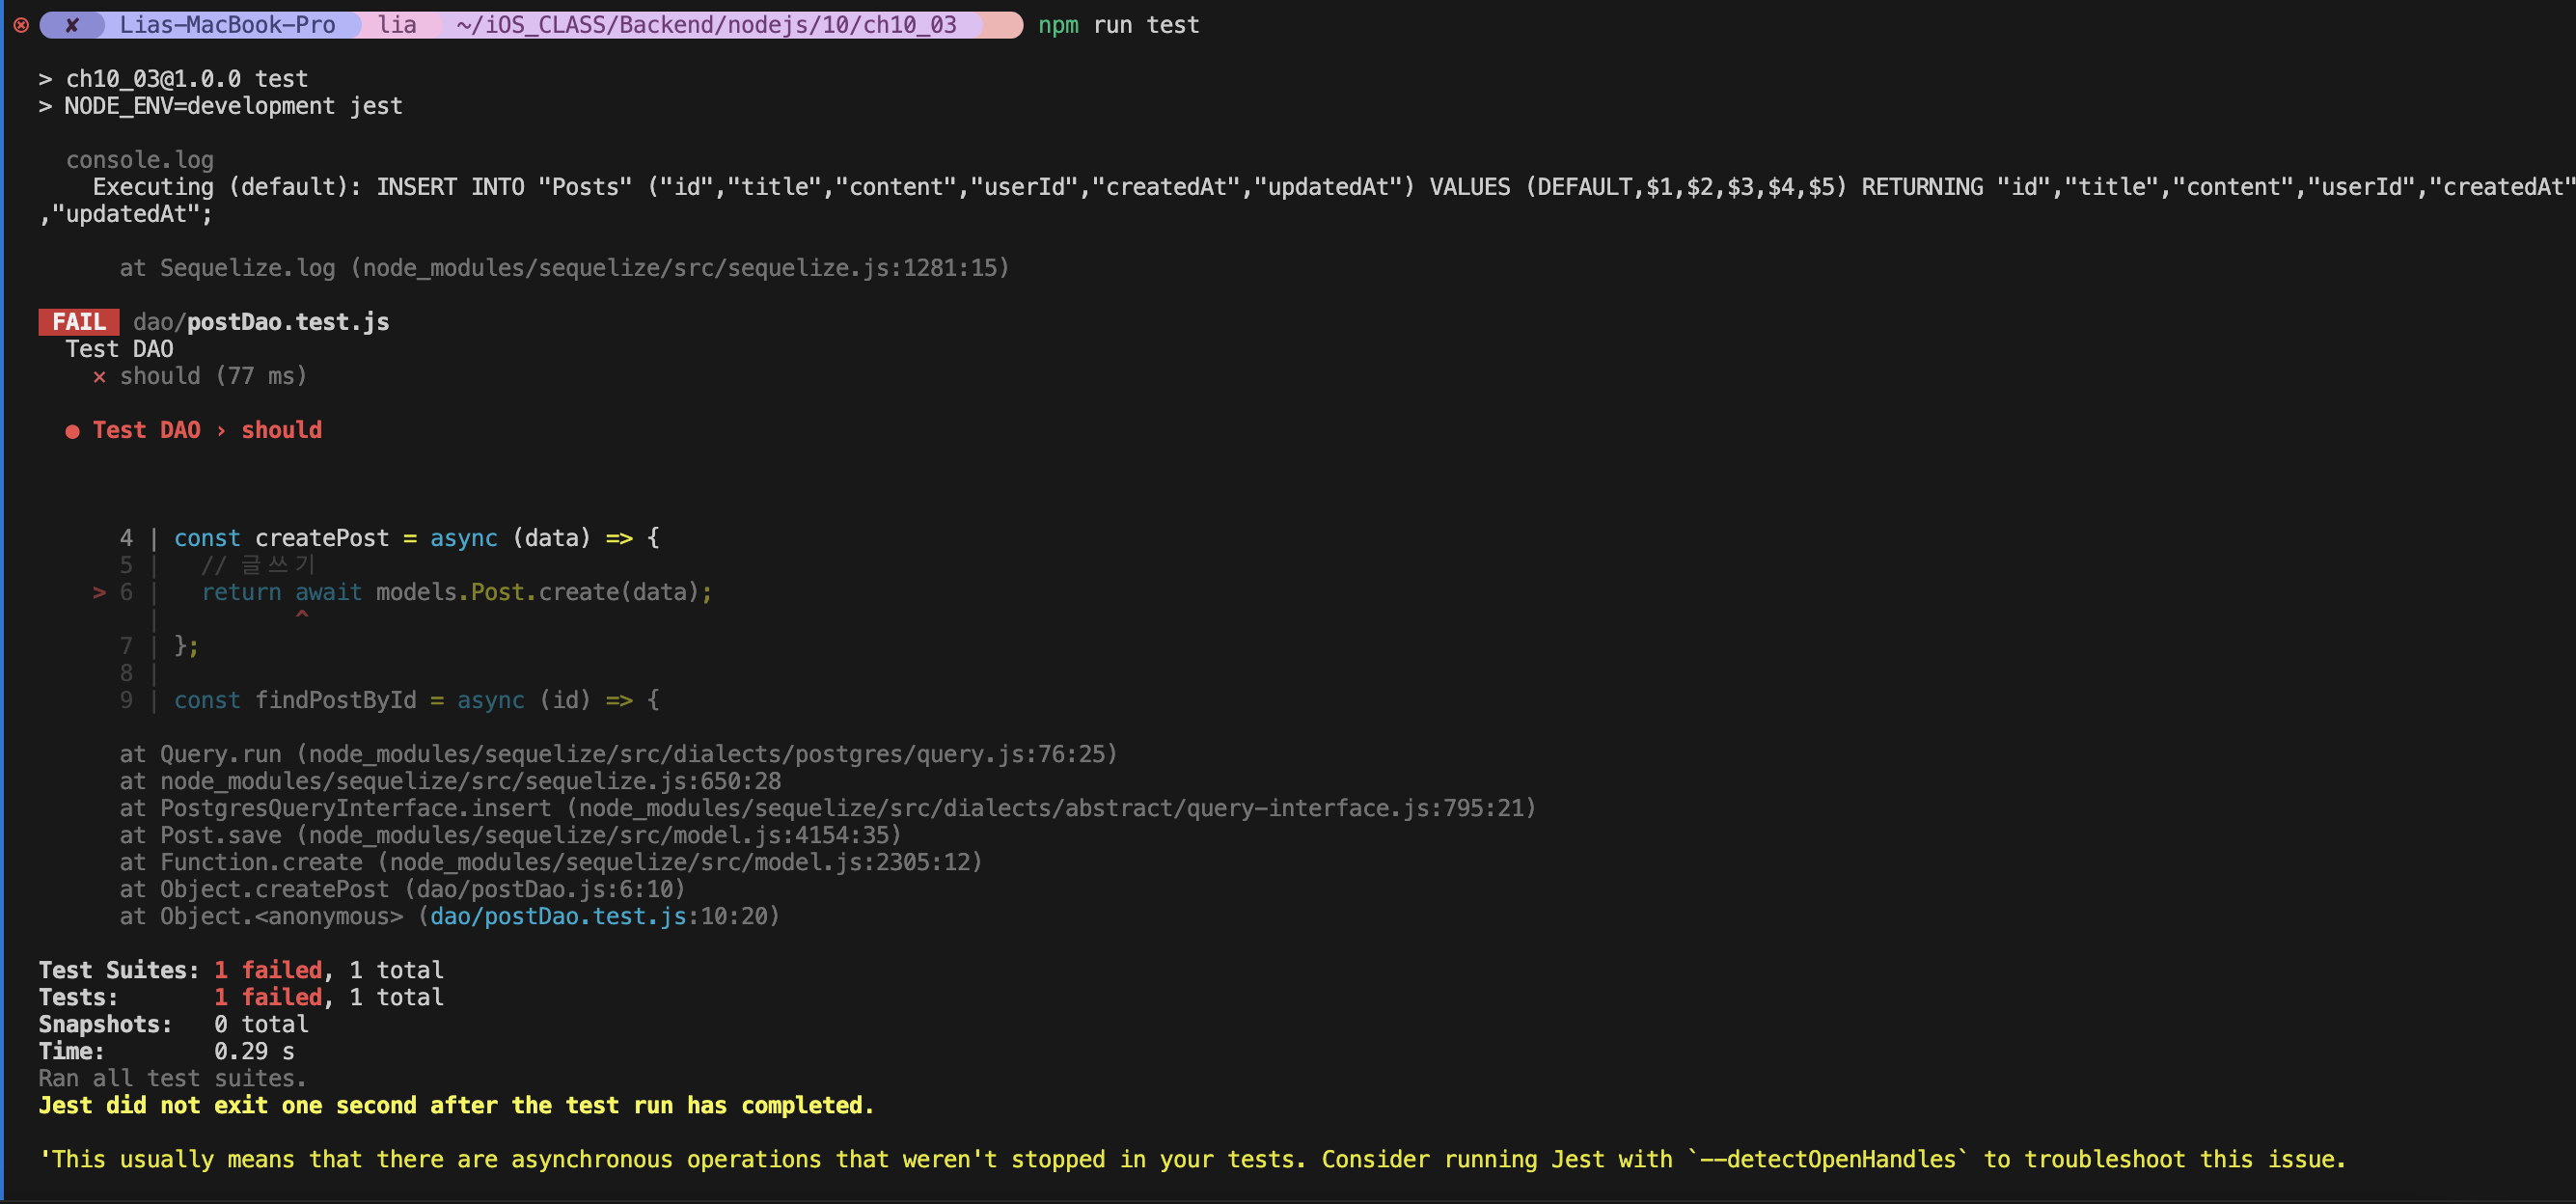Click the Lias-MacBook-Pro hostname segment

click(227, 25)
